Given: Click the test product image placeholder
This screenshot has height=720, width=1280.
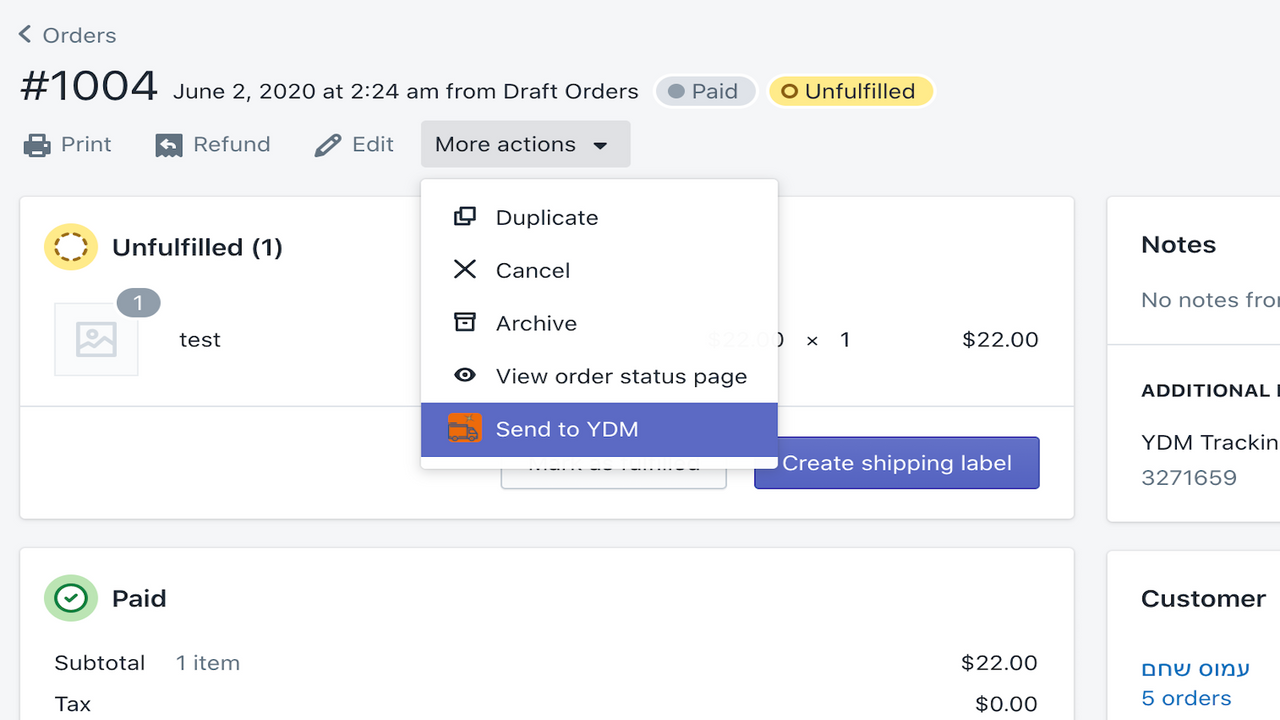Looking at the screenshot, I should pyautogui.click(x=96, y=339).
